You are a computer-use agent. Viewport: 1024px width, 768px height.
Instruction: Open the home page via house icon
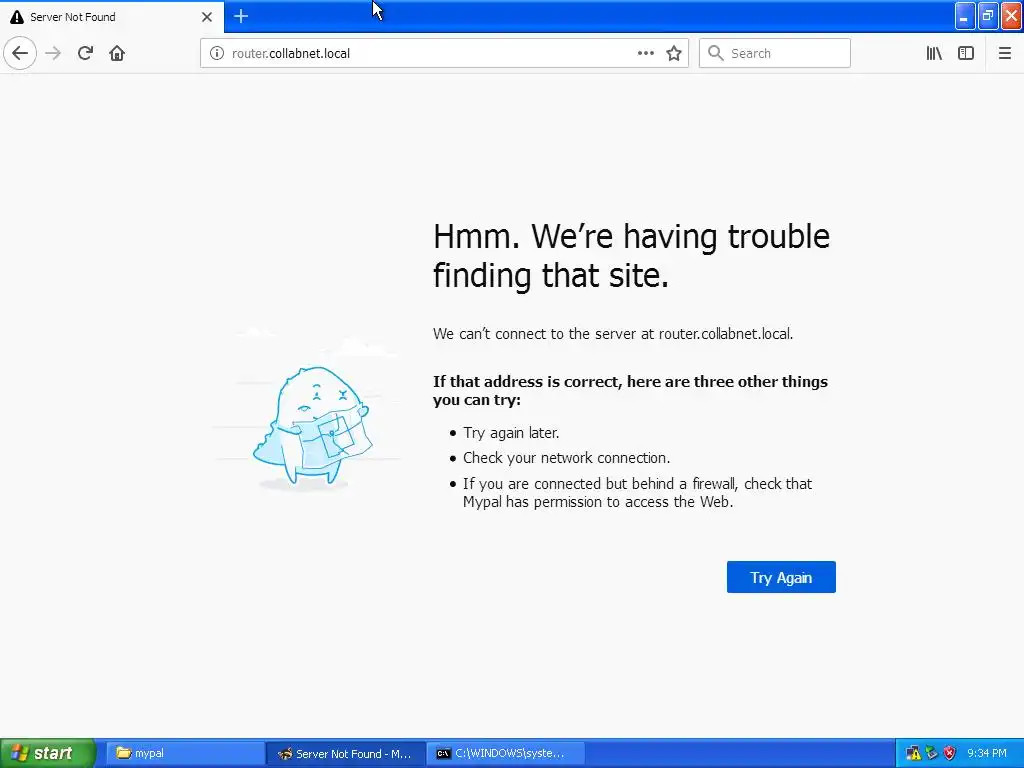pyautogui.click(x=117, y=53)
